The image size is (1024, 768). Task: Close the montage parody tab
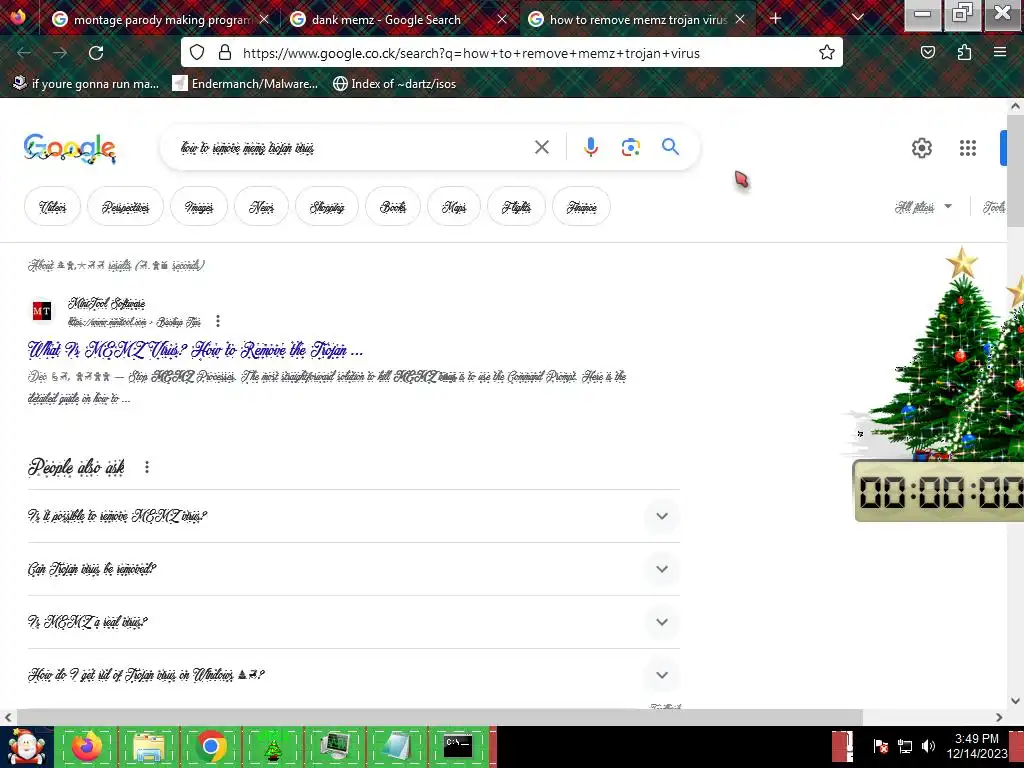264,20
